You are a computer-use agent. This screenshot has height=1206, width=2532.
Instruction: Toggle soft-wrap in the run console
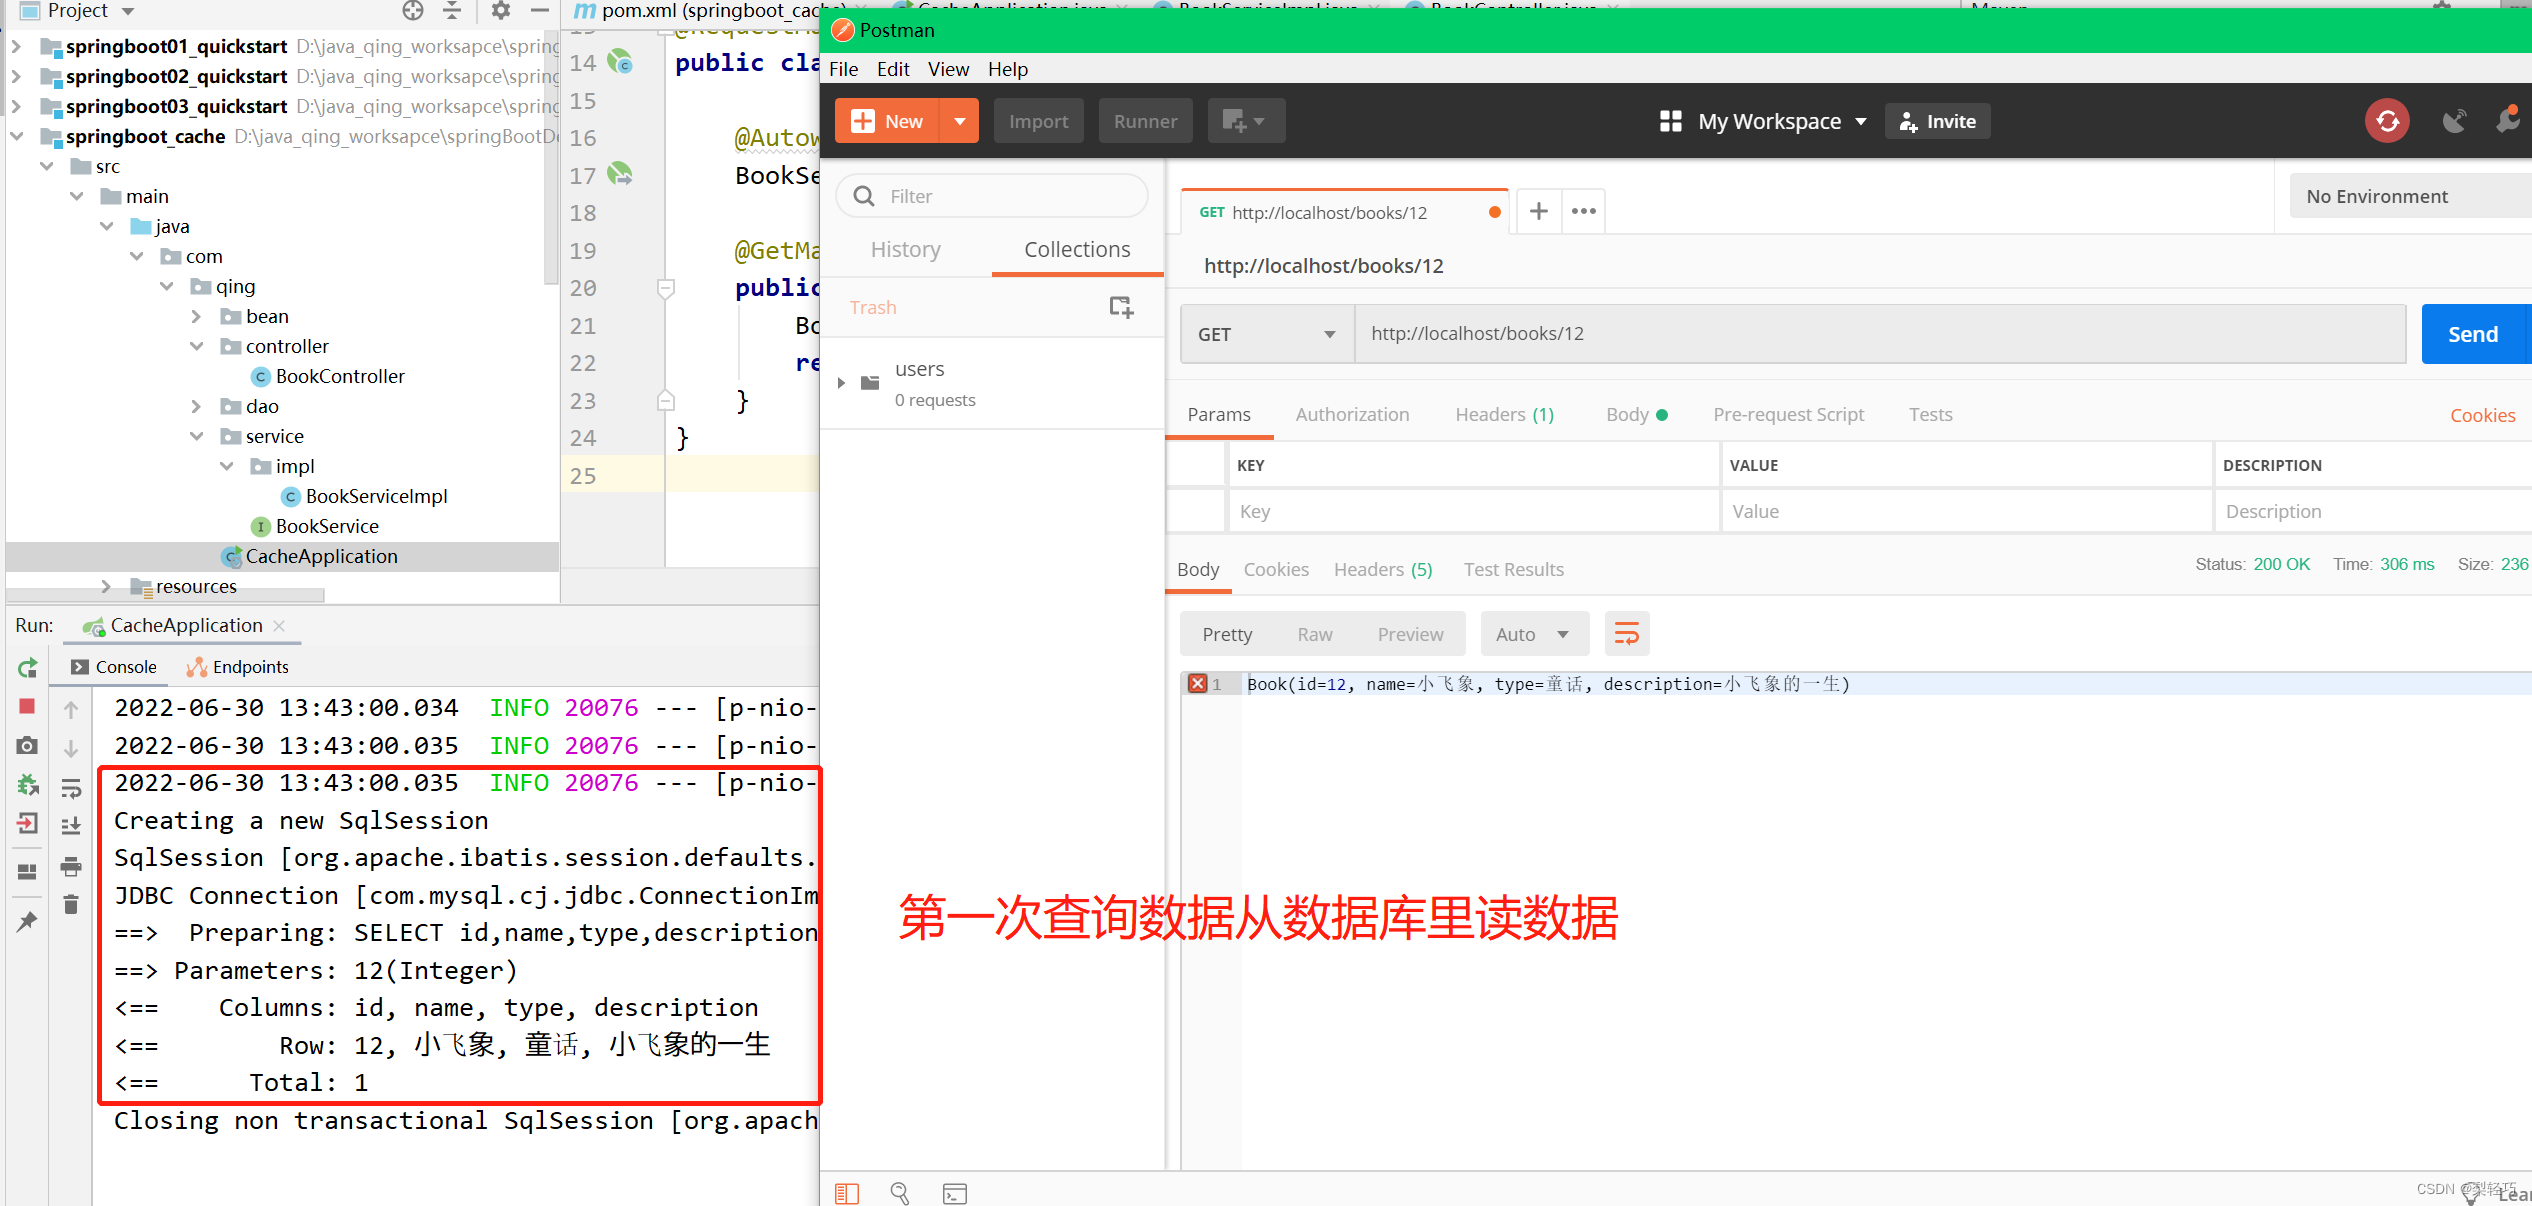(x=70, y=788)
